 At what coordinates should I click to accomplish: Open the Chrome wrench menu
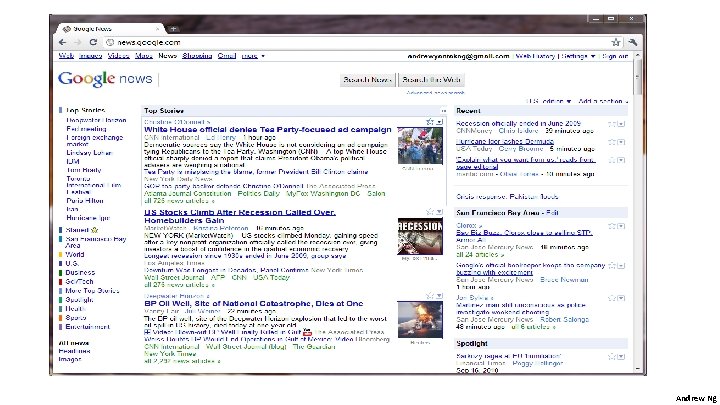pos(632,42)
